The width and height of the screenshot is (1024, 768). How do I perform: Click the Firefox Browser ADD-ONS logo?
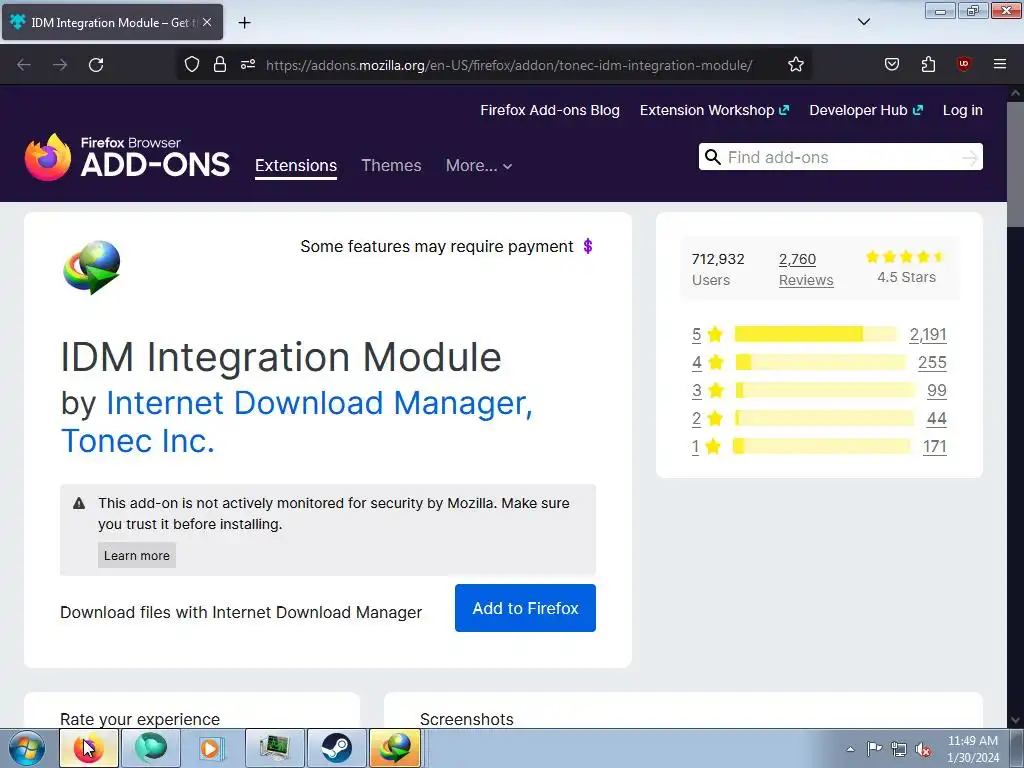pyautogui.click(x=127, y=157)
